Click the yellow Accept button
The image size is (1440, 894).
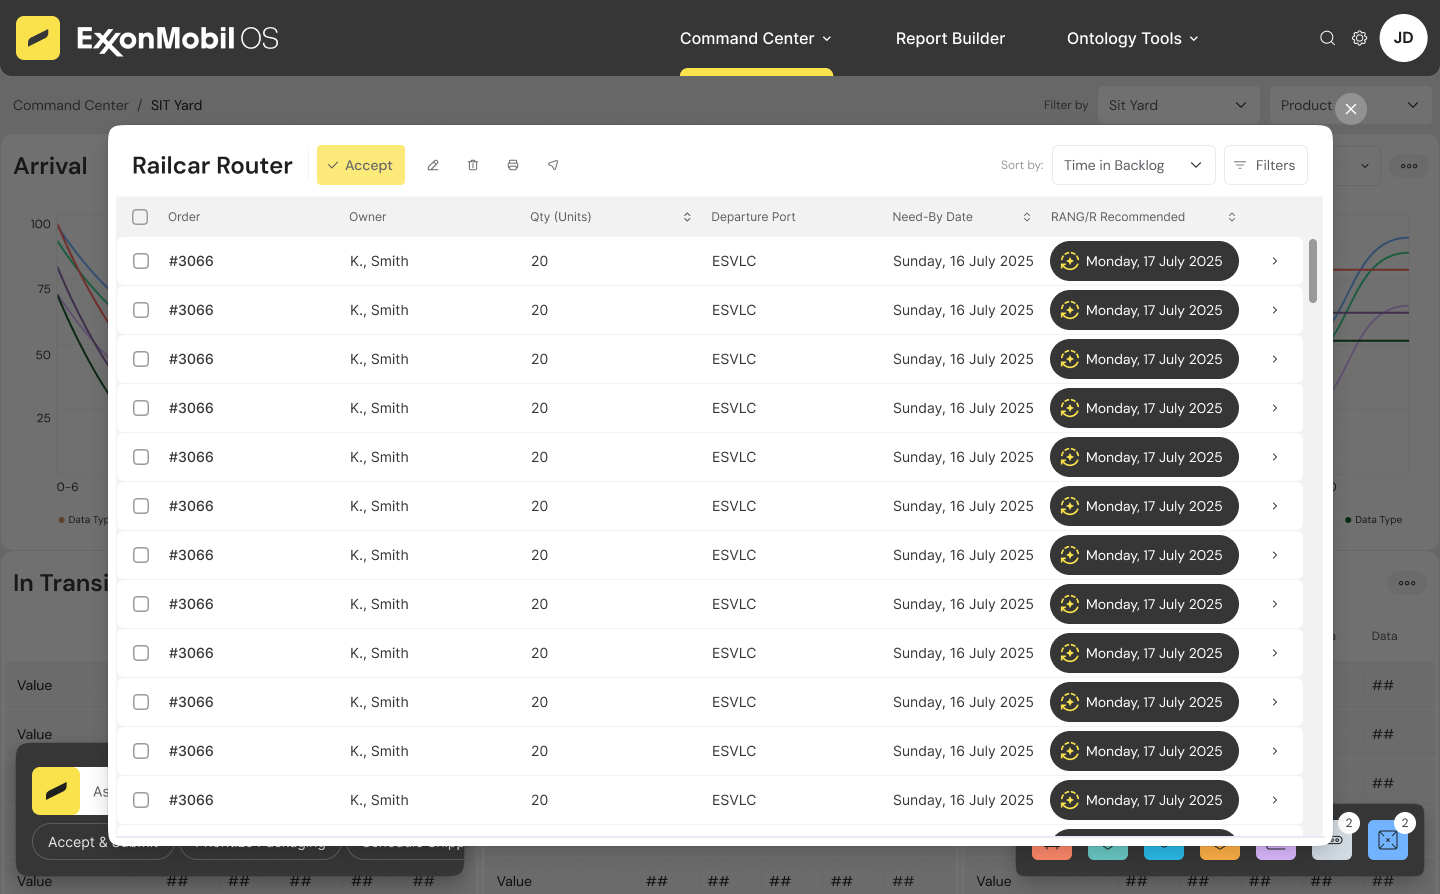(x=361, y=165)
